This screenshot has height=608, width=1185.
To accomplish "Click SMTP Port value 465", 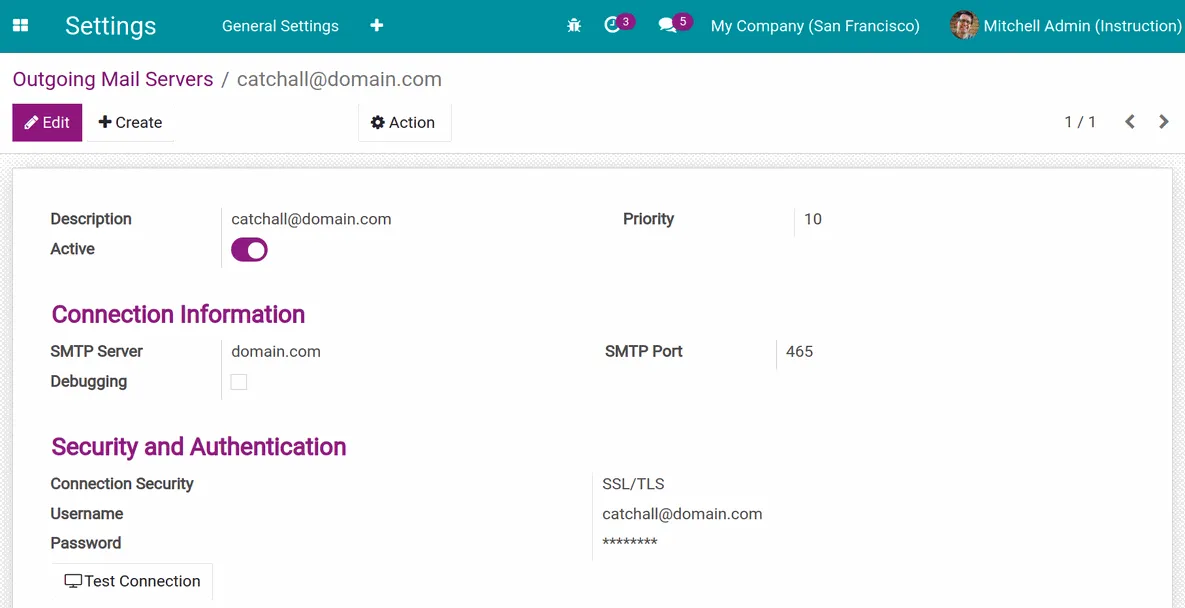I will pyautogui.click(x=800, y=351).
